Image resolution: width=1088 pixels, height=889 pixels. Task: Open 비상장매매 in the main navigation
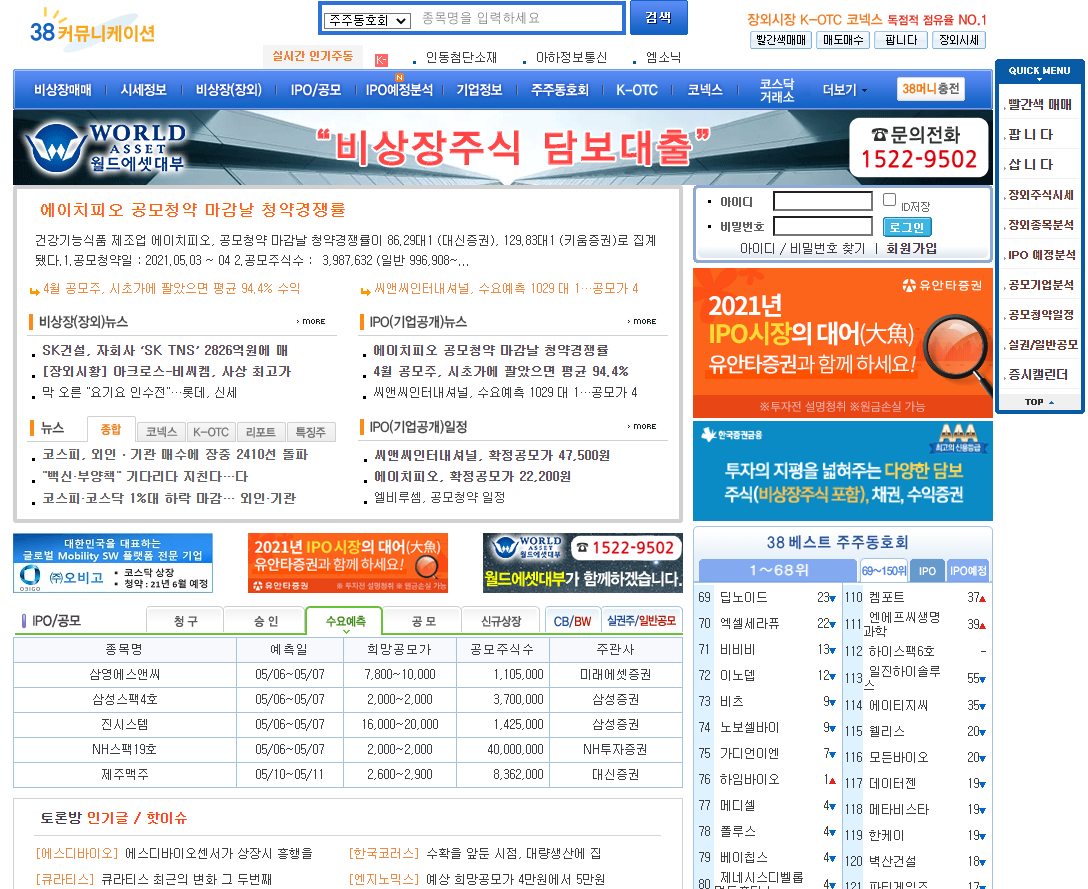pyautogui.click(x=62, y=90)
